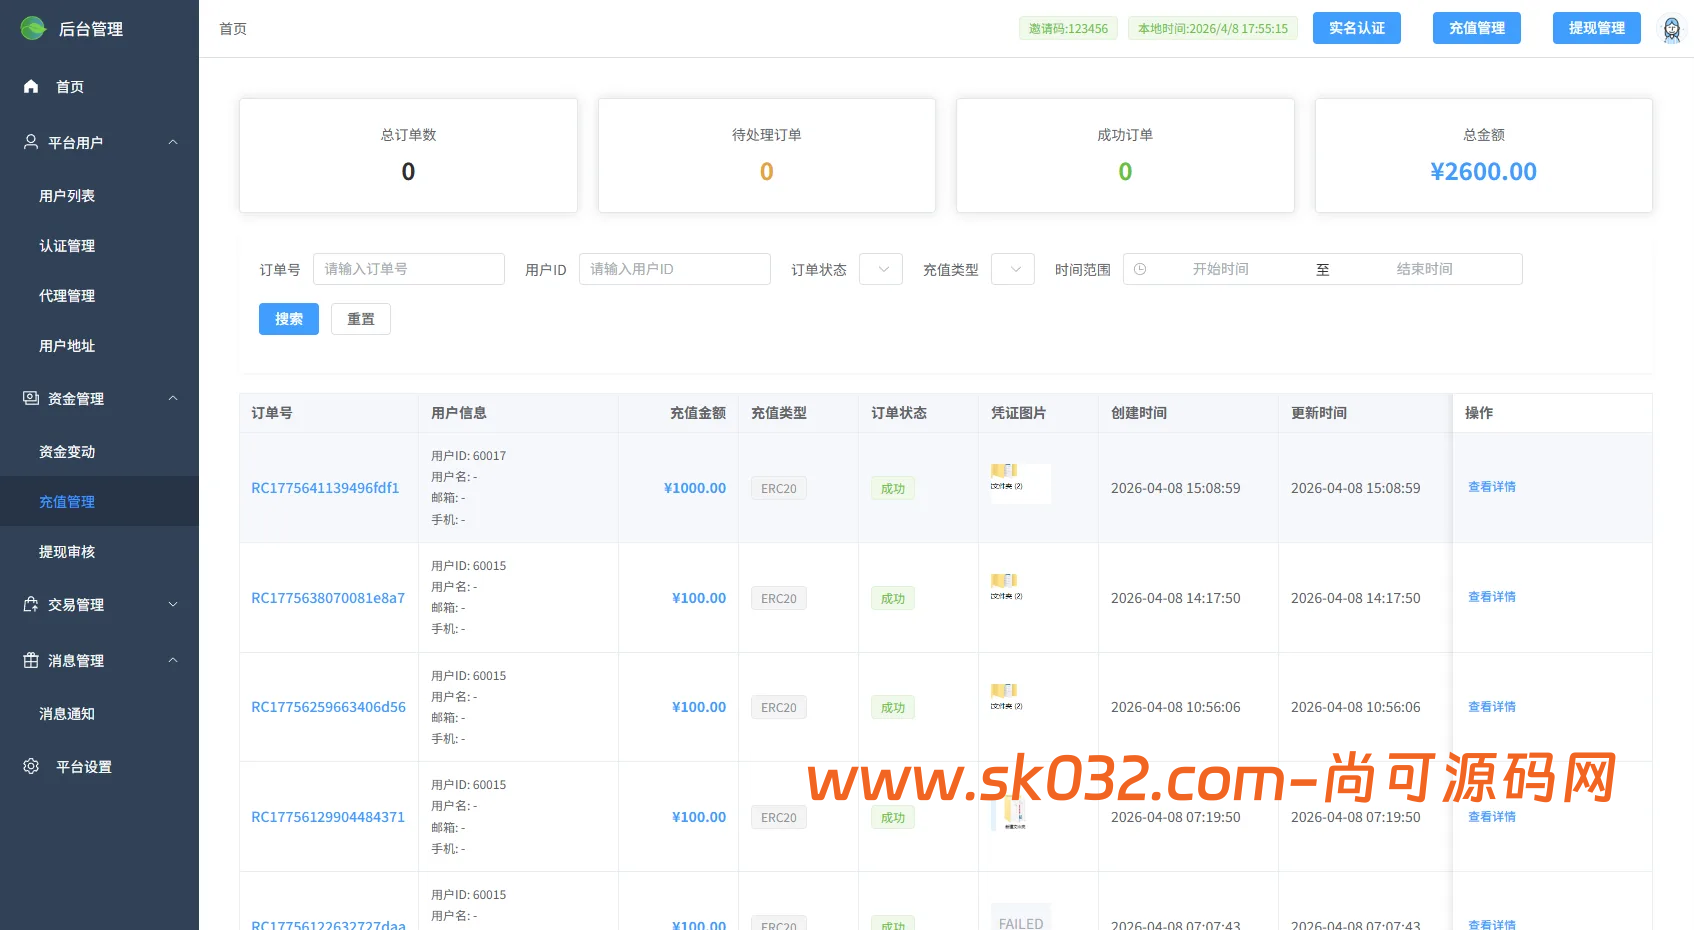1694x930 pixels.
Task: Open the user avatar in header
Action: pos(1671,28)
